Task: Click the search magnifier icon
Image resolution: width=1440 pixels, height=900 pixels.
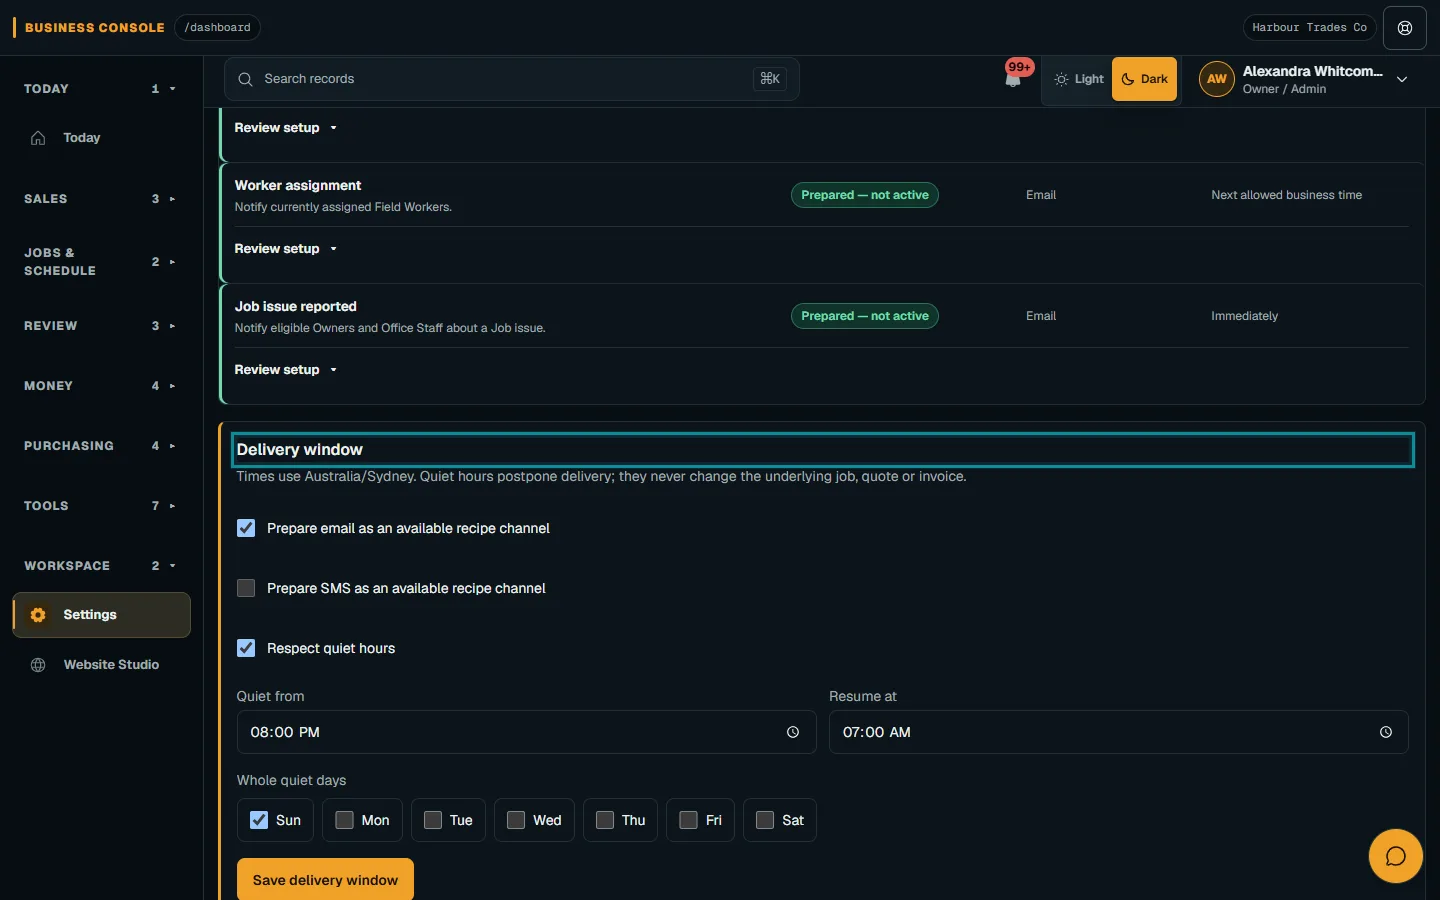Action: (x=245, y=79)
